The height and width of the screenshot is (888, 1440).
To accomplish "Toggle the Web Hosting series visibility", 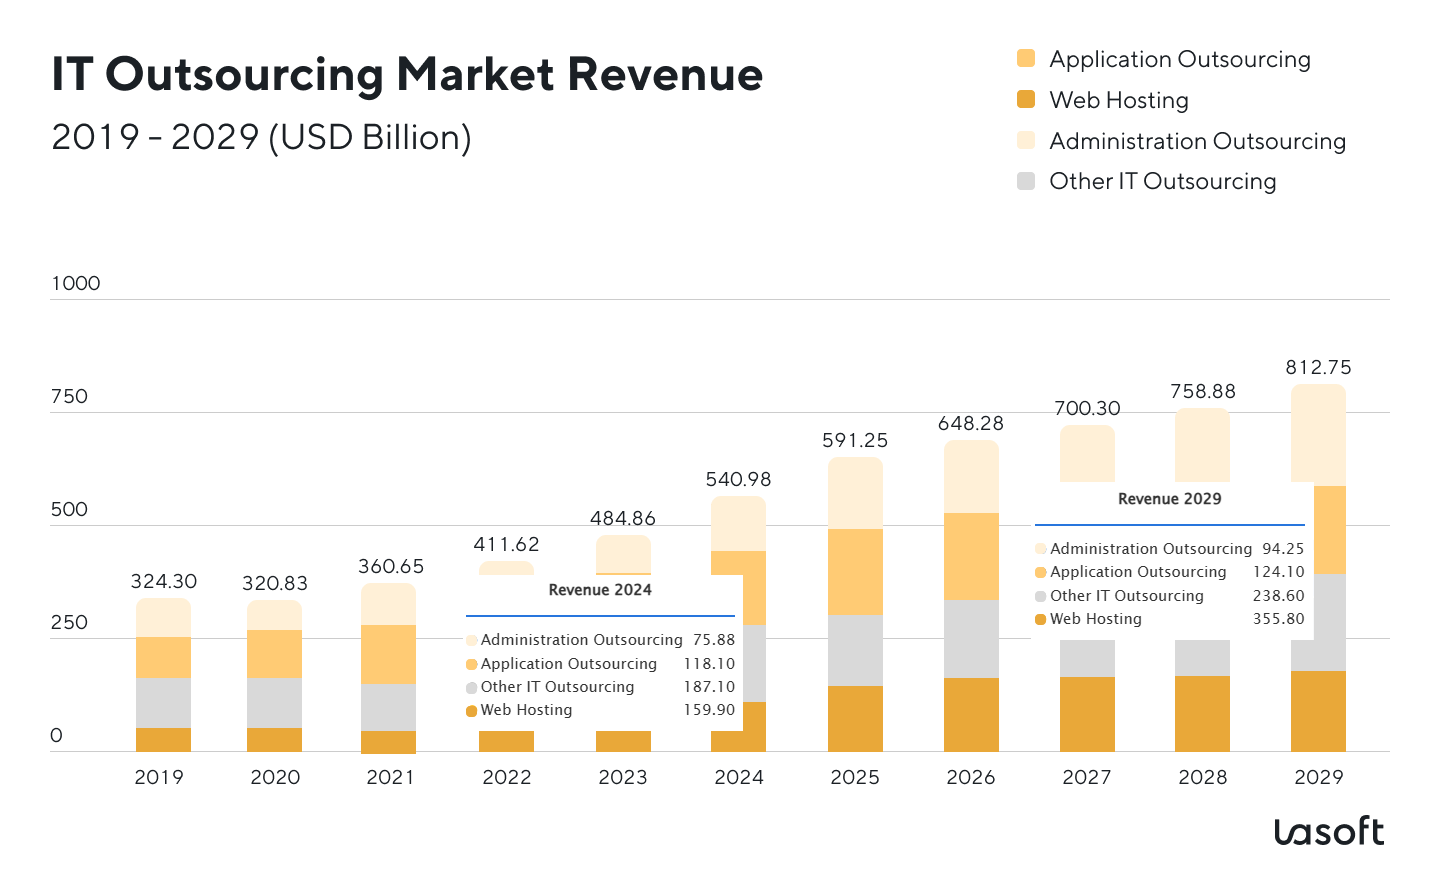I will tap(1117, 99).
